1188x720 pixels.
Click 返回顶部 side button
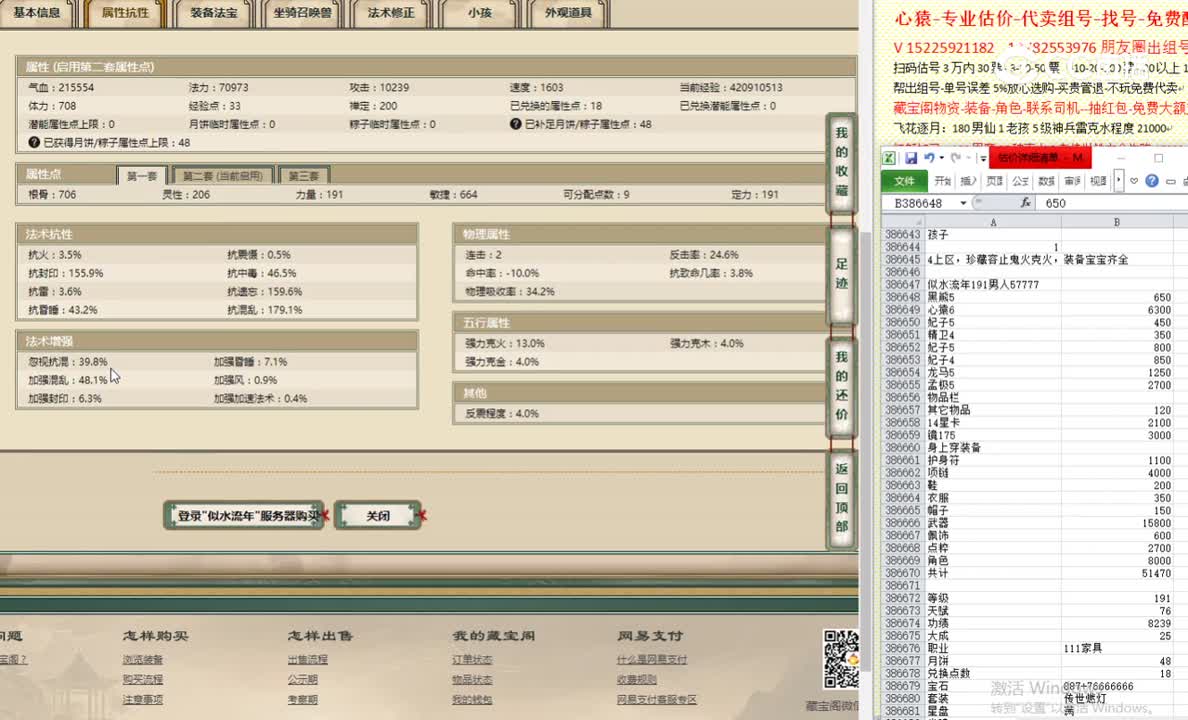pos(841,498)
